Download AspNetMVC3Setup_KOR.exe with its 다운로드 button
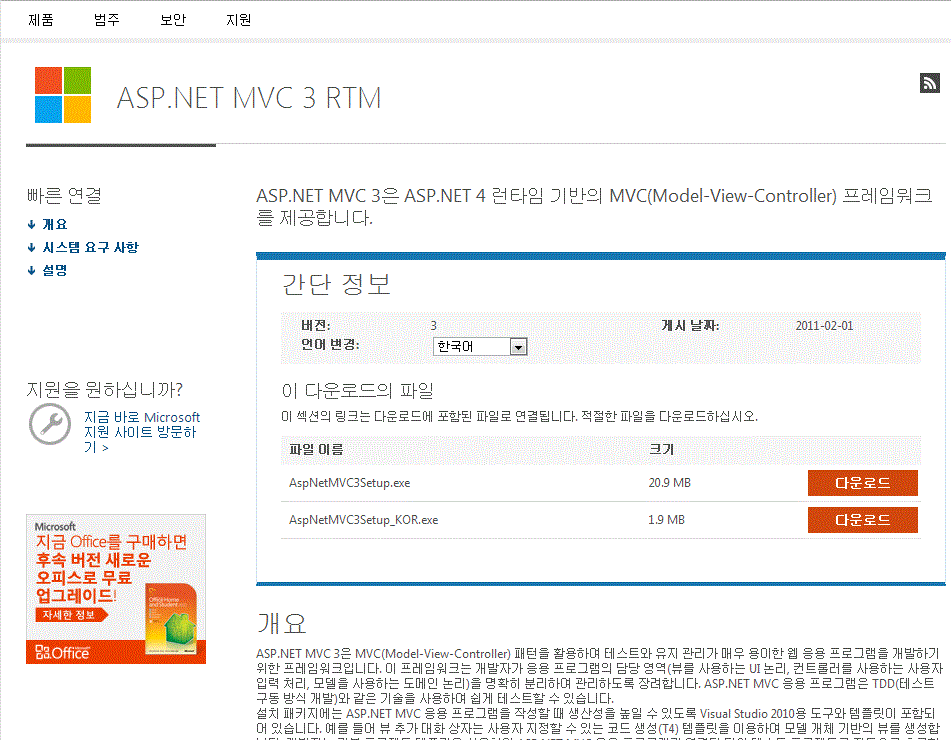951x740 pixels. coord(862,520)
